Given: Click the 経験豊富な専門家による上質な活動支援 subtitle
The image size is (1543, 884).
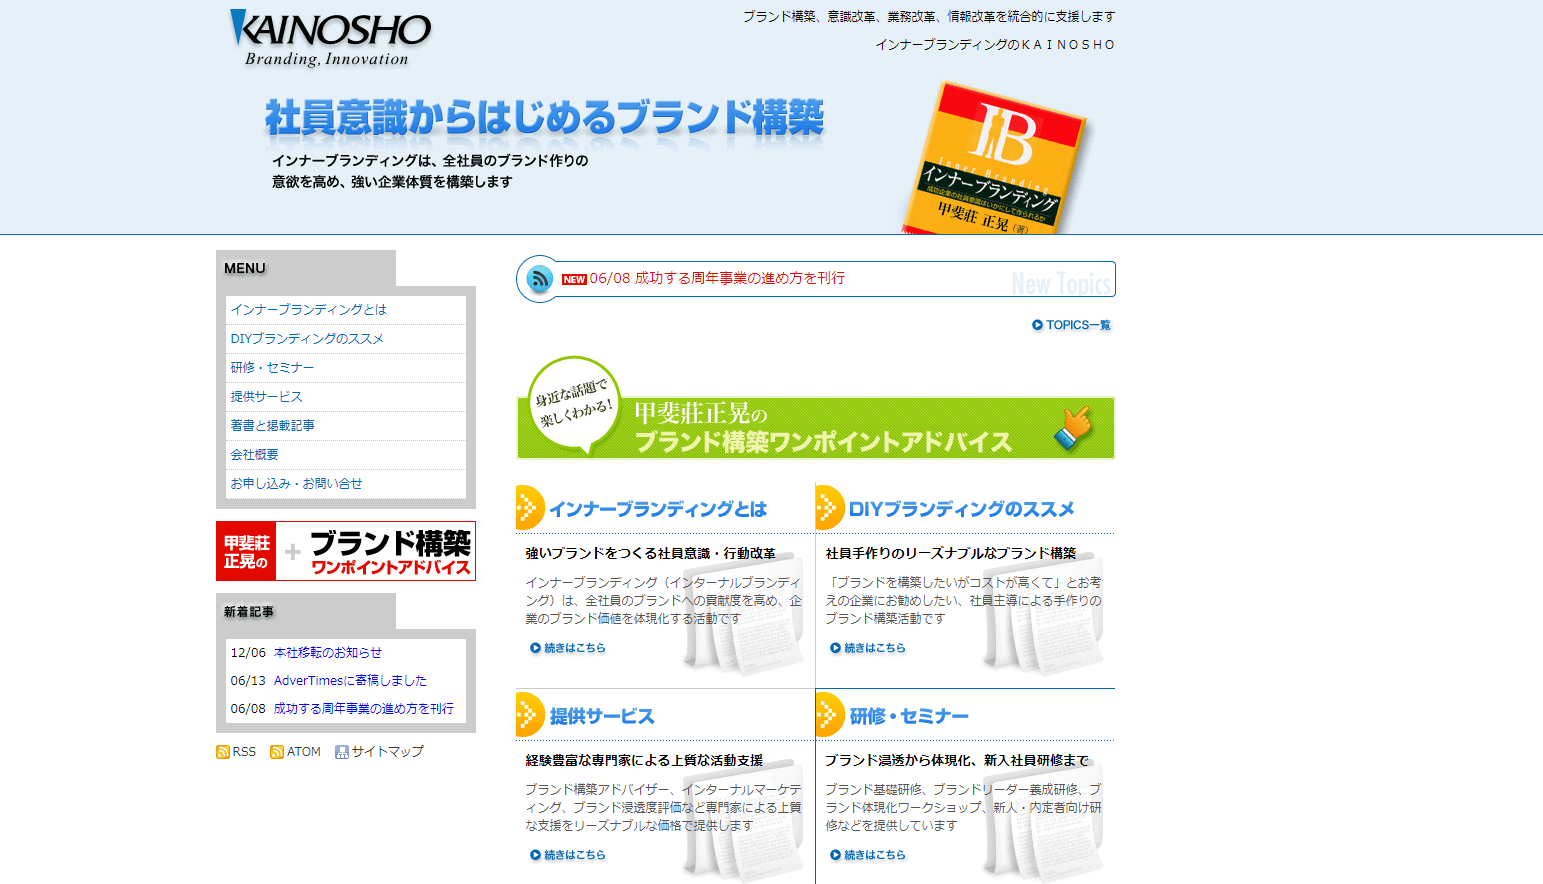Looking at the screenshot, I should [x=644, y=760].
